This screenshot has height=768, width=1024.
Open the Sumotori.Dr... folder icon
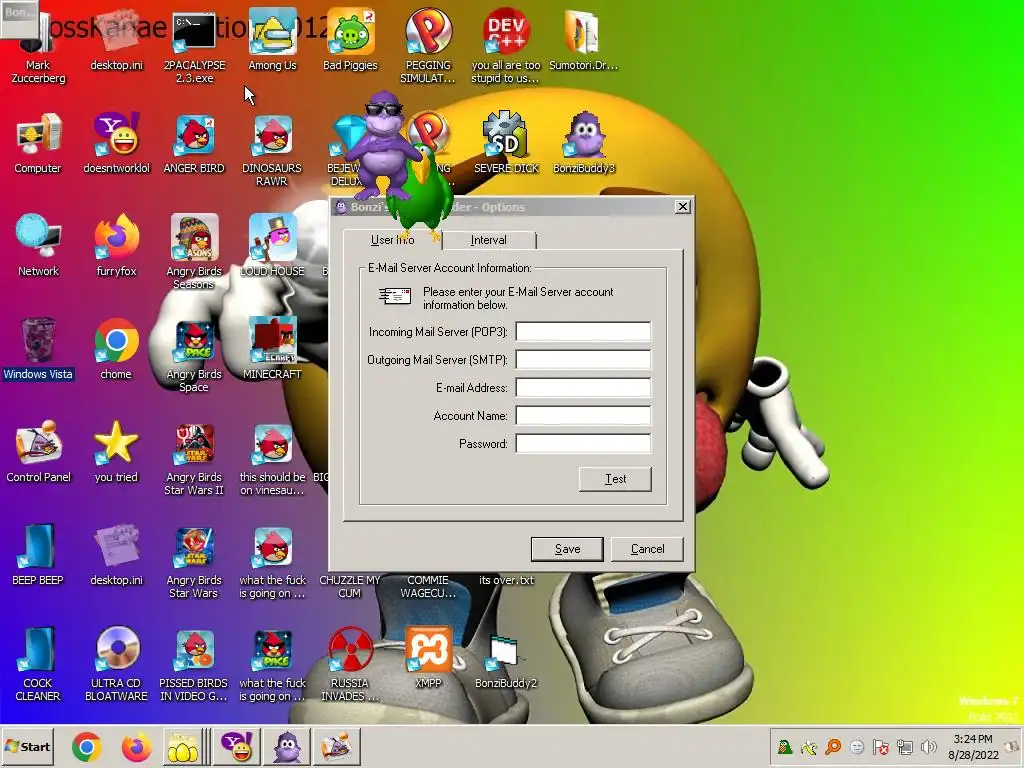pyautogui.click(x=584, y=39)
